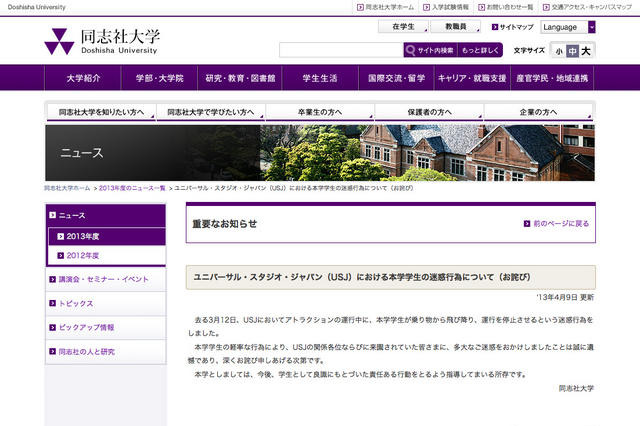Open the サイトマップ link
The width and height of the screenshot is (640, 426).
pos(517,27)
